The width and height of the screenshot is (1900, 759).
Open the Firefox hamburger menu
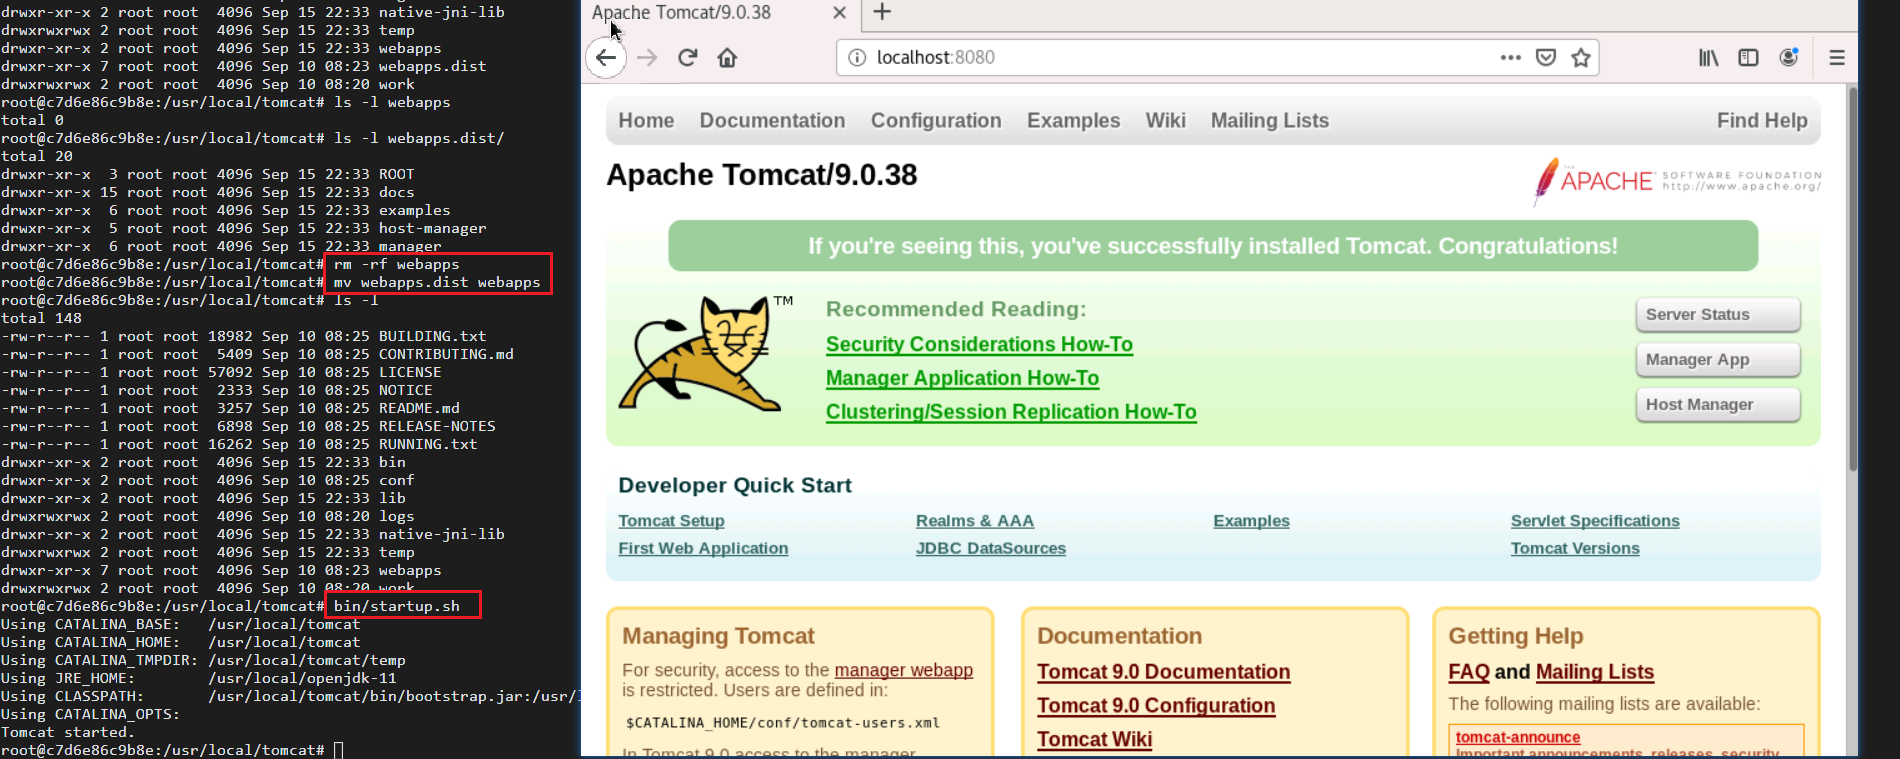click(1837, 58)
